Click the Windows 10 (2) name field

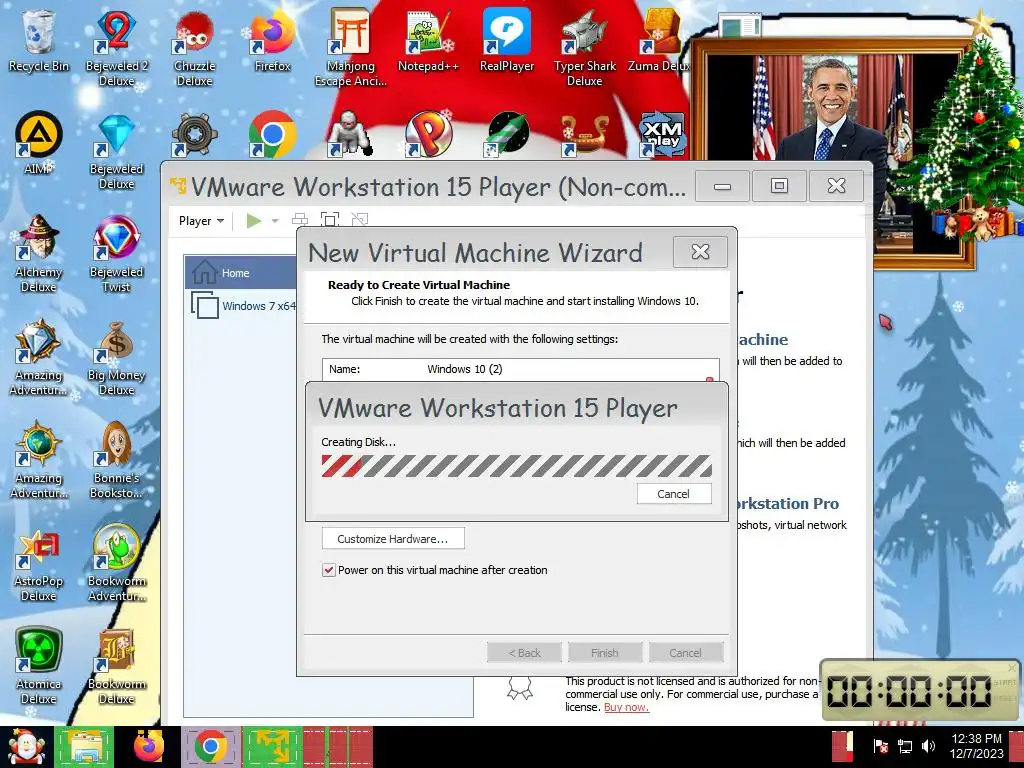[520, 369]
